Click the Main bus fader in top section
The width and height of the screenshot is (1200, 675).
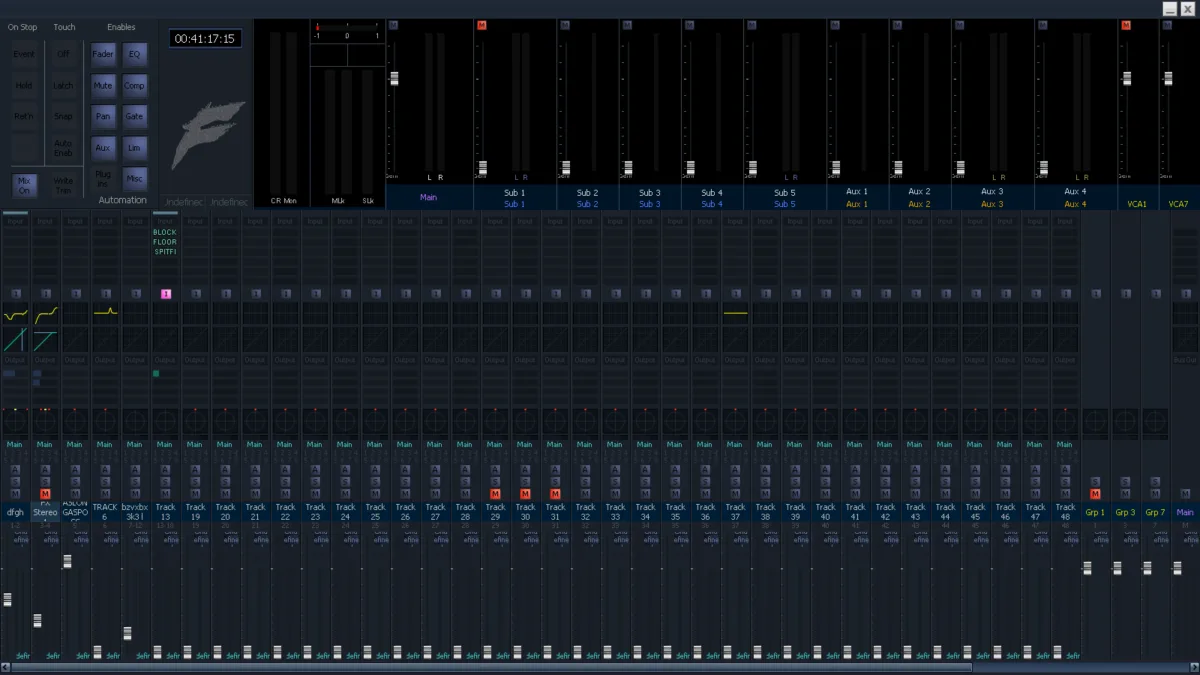(394, 78)
